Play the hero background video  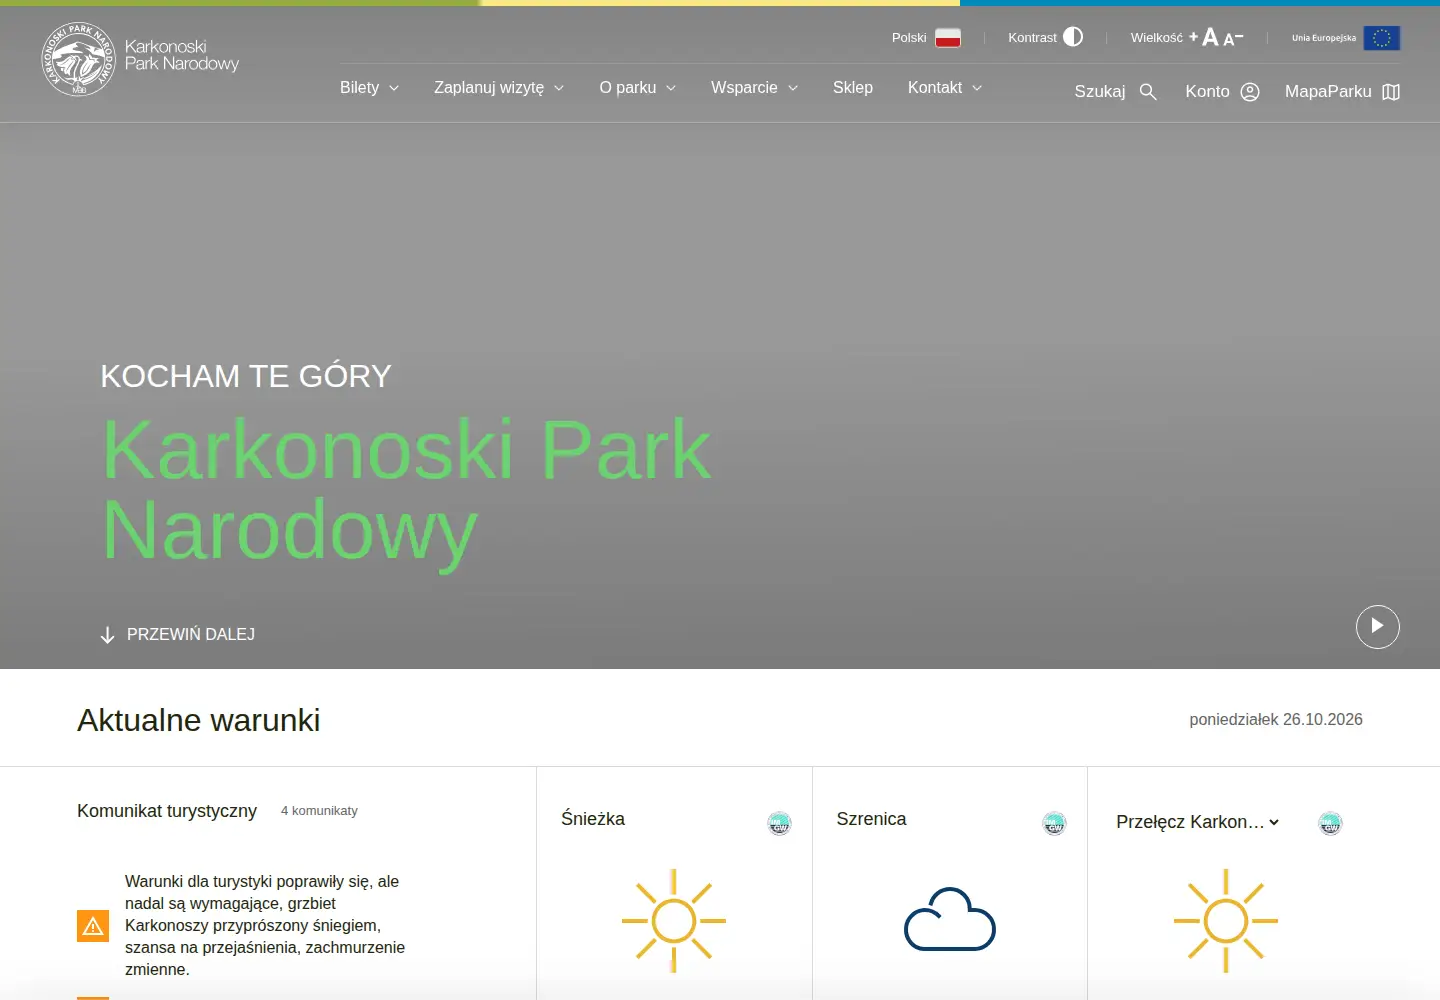click(x=1378, y=627)
